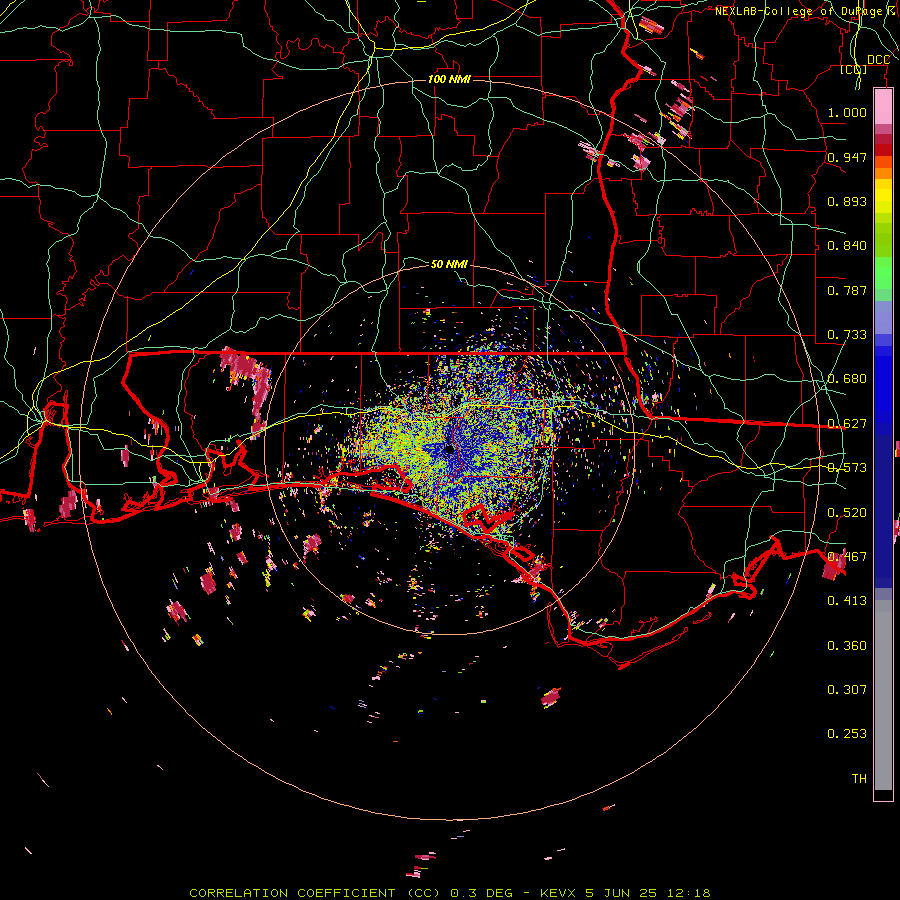This screenshot has height=900, width=900.
Task: Click the 0.307 color scale value
Action: pyautogui.click(x=847, y=690)
